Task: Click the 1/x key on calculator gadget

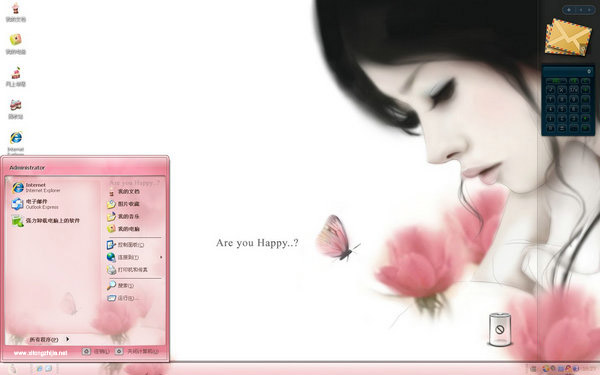Action: [x=574, y=90]
